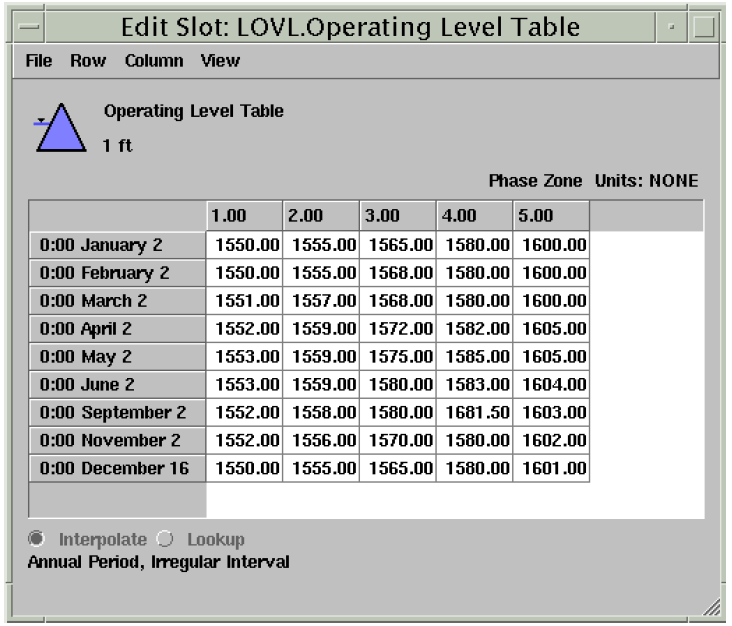
Task: Open the File menu
Action: tap(38, 61)
